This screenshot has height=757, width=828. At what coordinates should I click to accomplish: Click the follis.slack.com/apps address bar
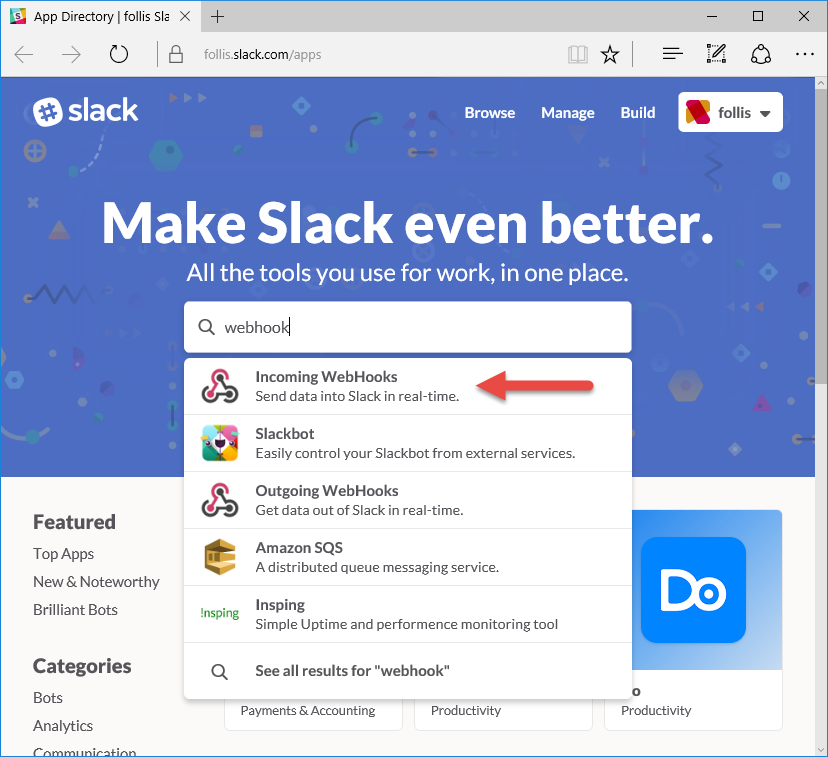(262, 54)
